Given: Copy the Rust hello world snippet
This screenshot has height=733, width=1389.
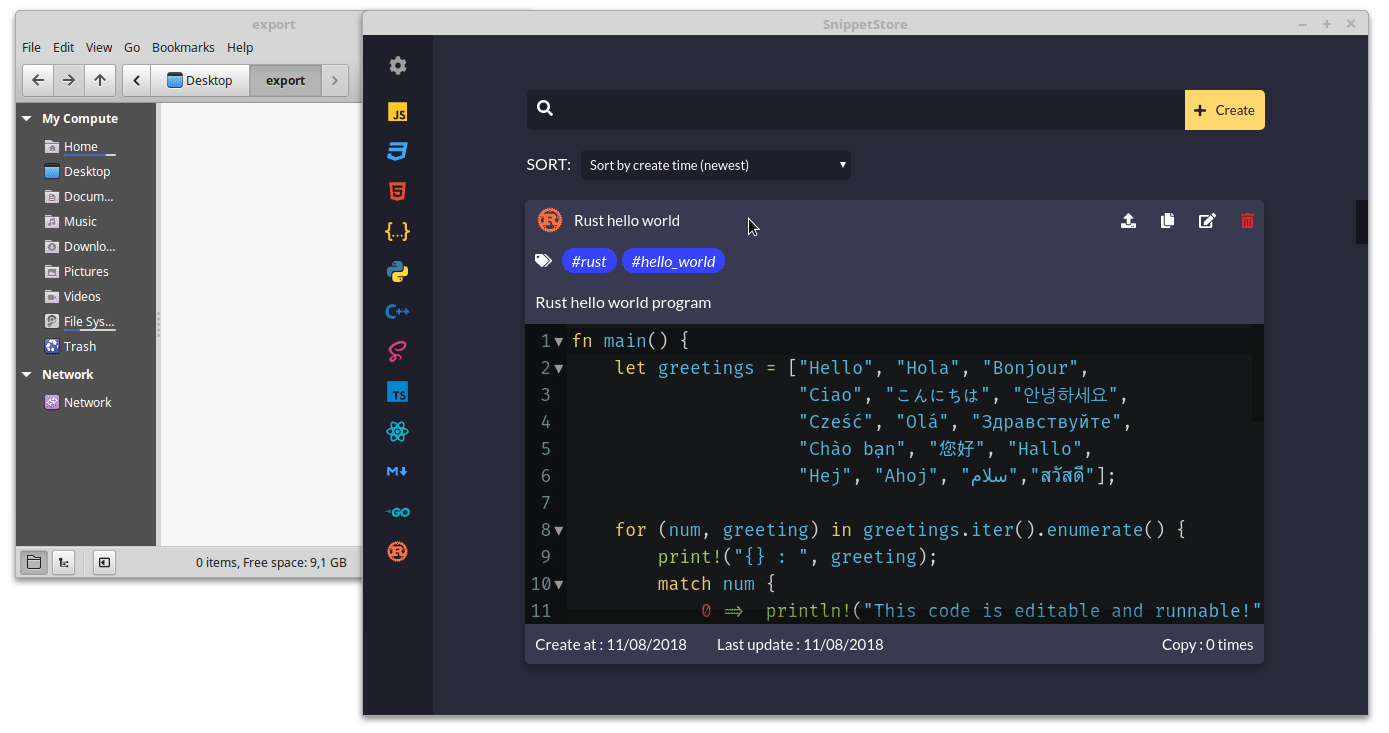Looking at the screenshot, I should [1167, 221].
